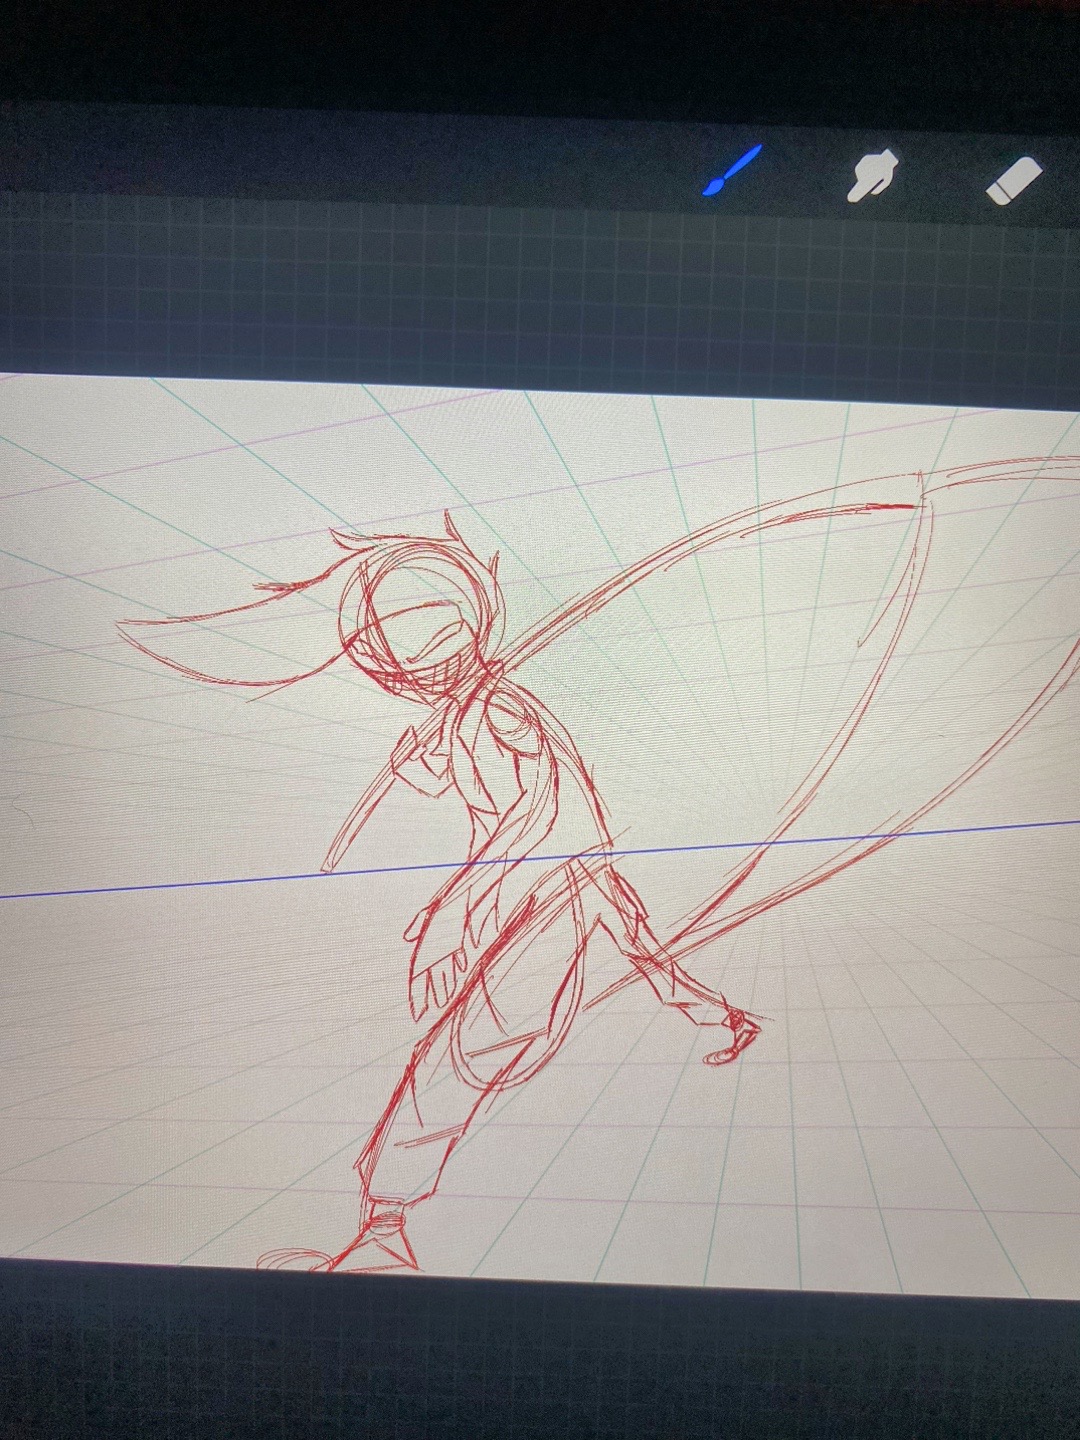Select the Eraser tool
The image size is (1080, 1440).
click(1014, 182)
